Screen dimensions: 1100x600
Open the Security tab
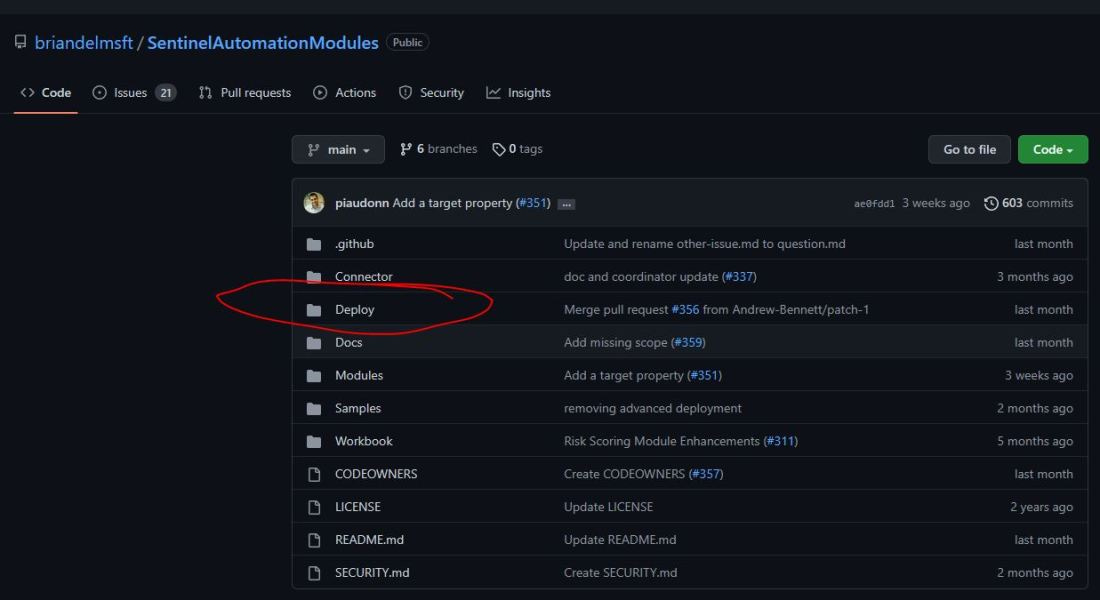click(x=431, y=93)
